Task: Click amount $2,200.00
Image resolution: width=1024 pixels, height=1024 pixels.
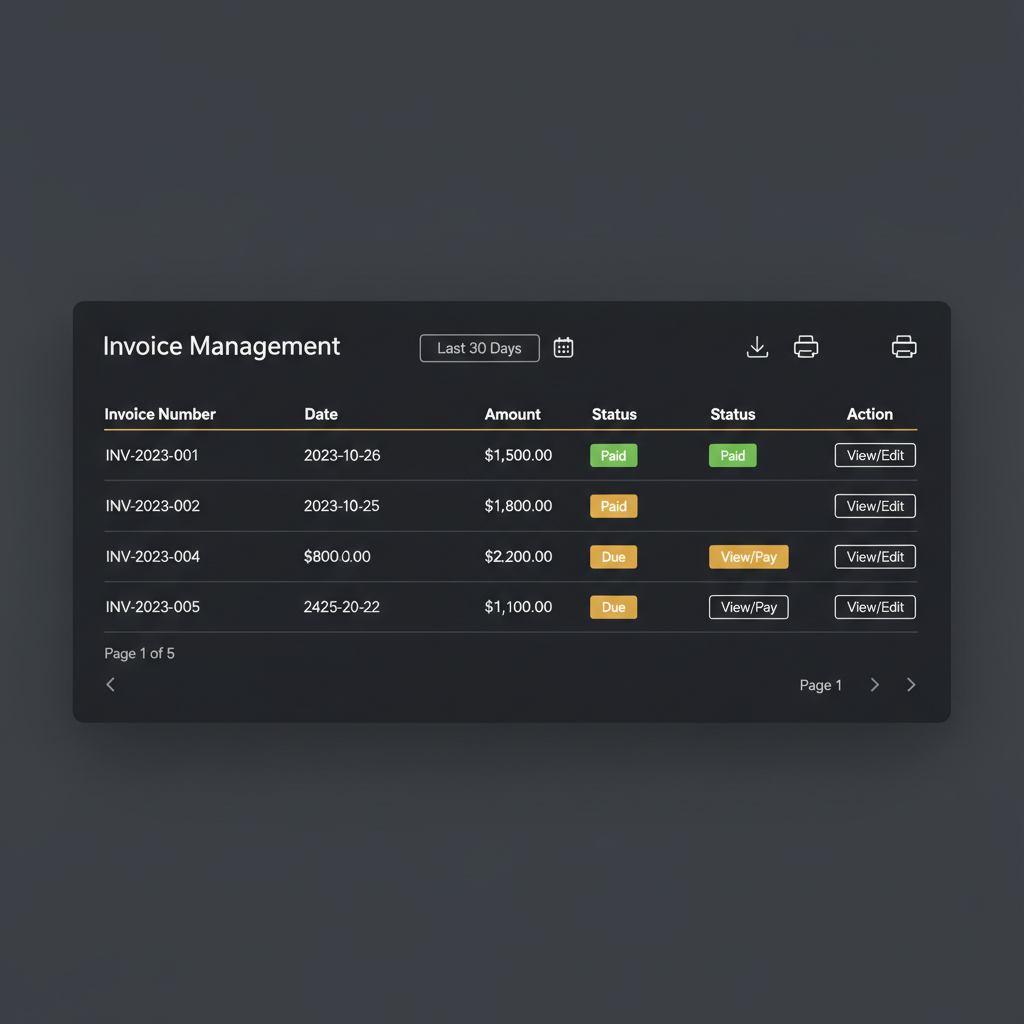Action: [x=518, y=557]
